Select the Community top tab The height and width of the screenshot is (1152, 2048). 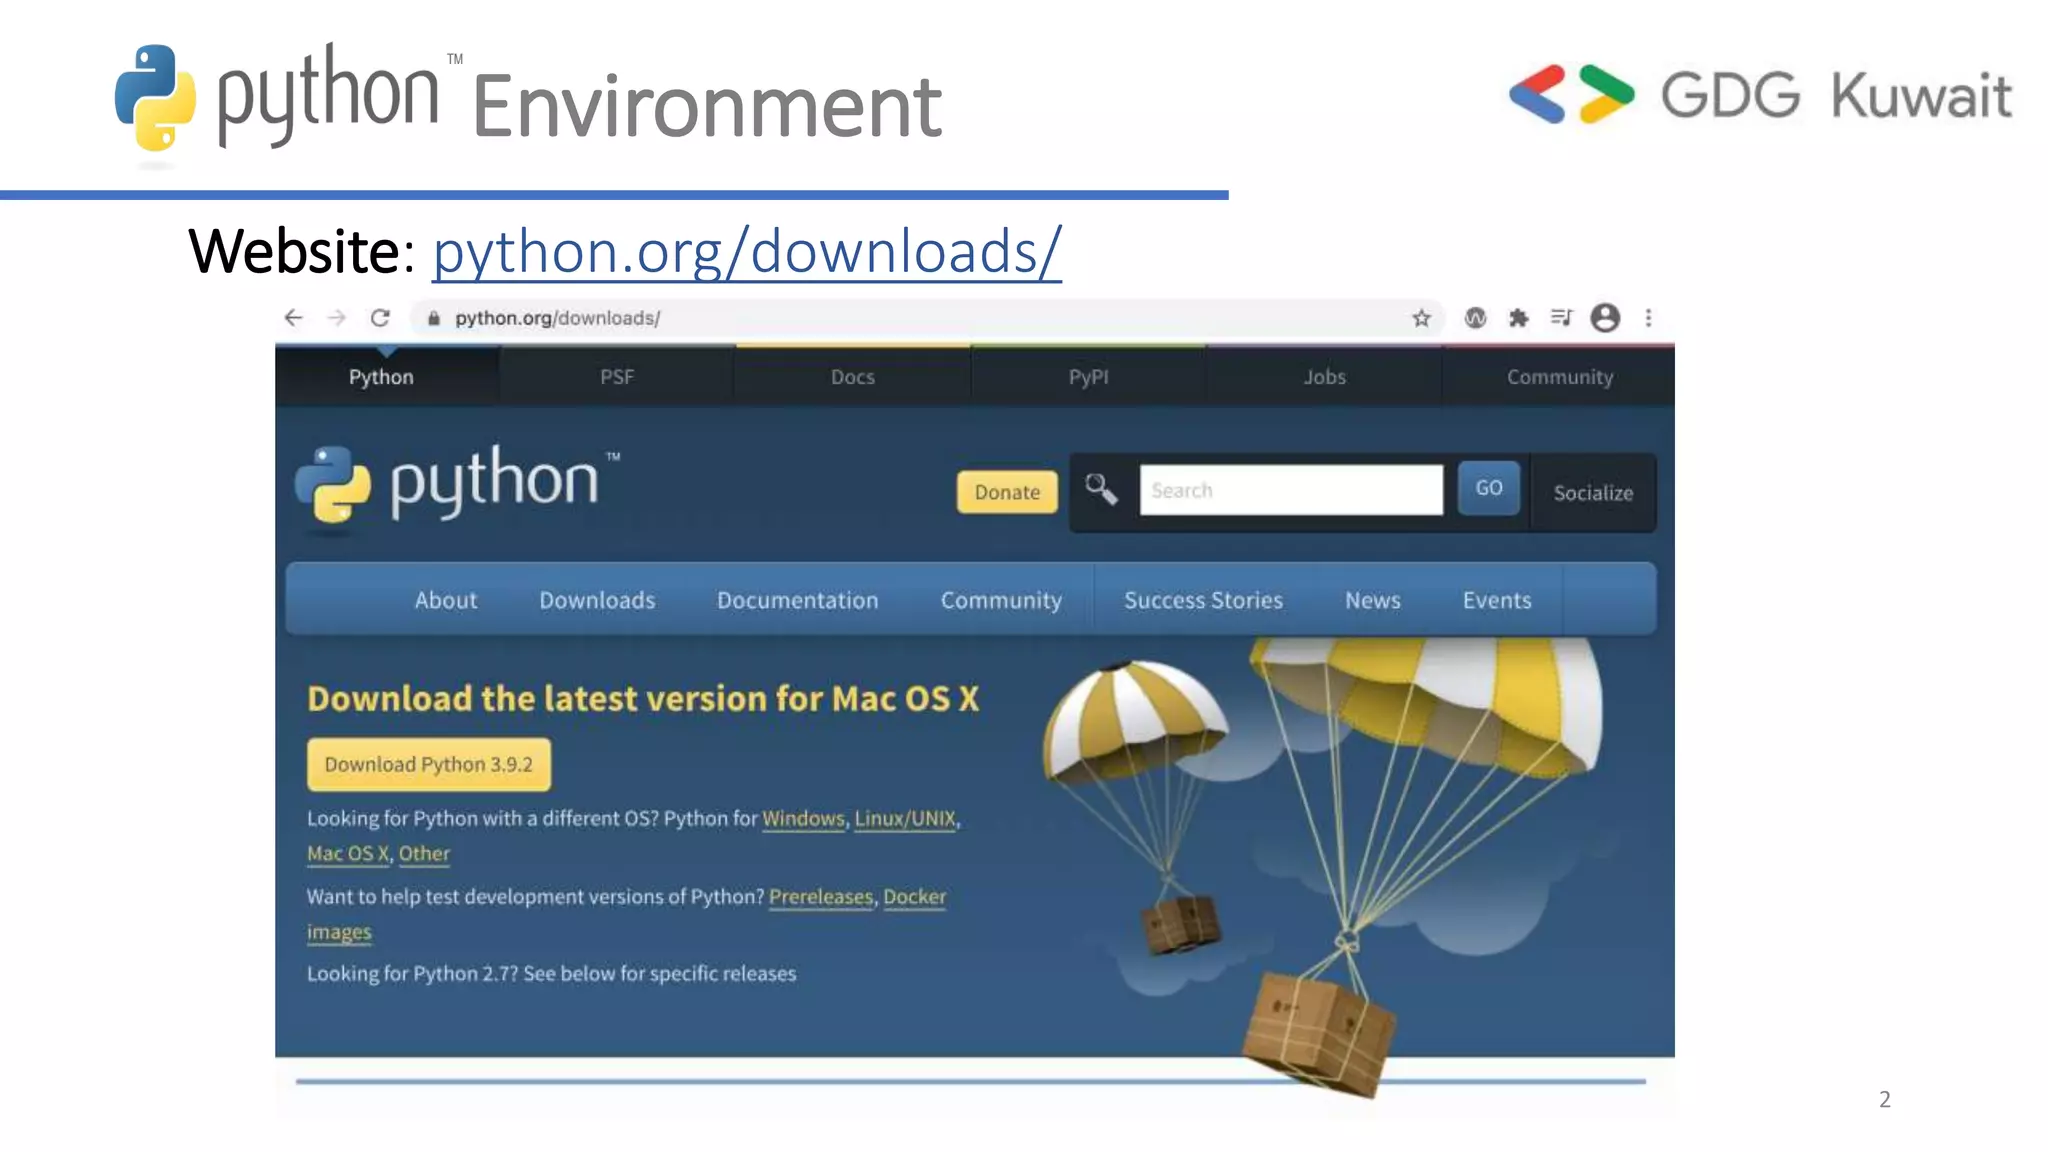[1560, 377]
